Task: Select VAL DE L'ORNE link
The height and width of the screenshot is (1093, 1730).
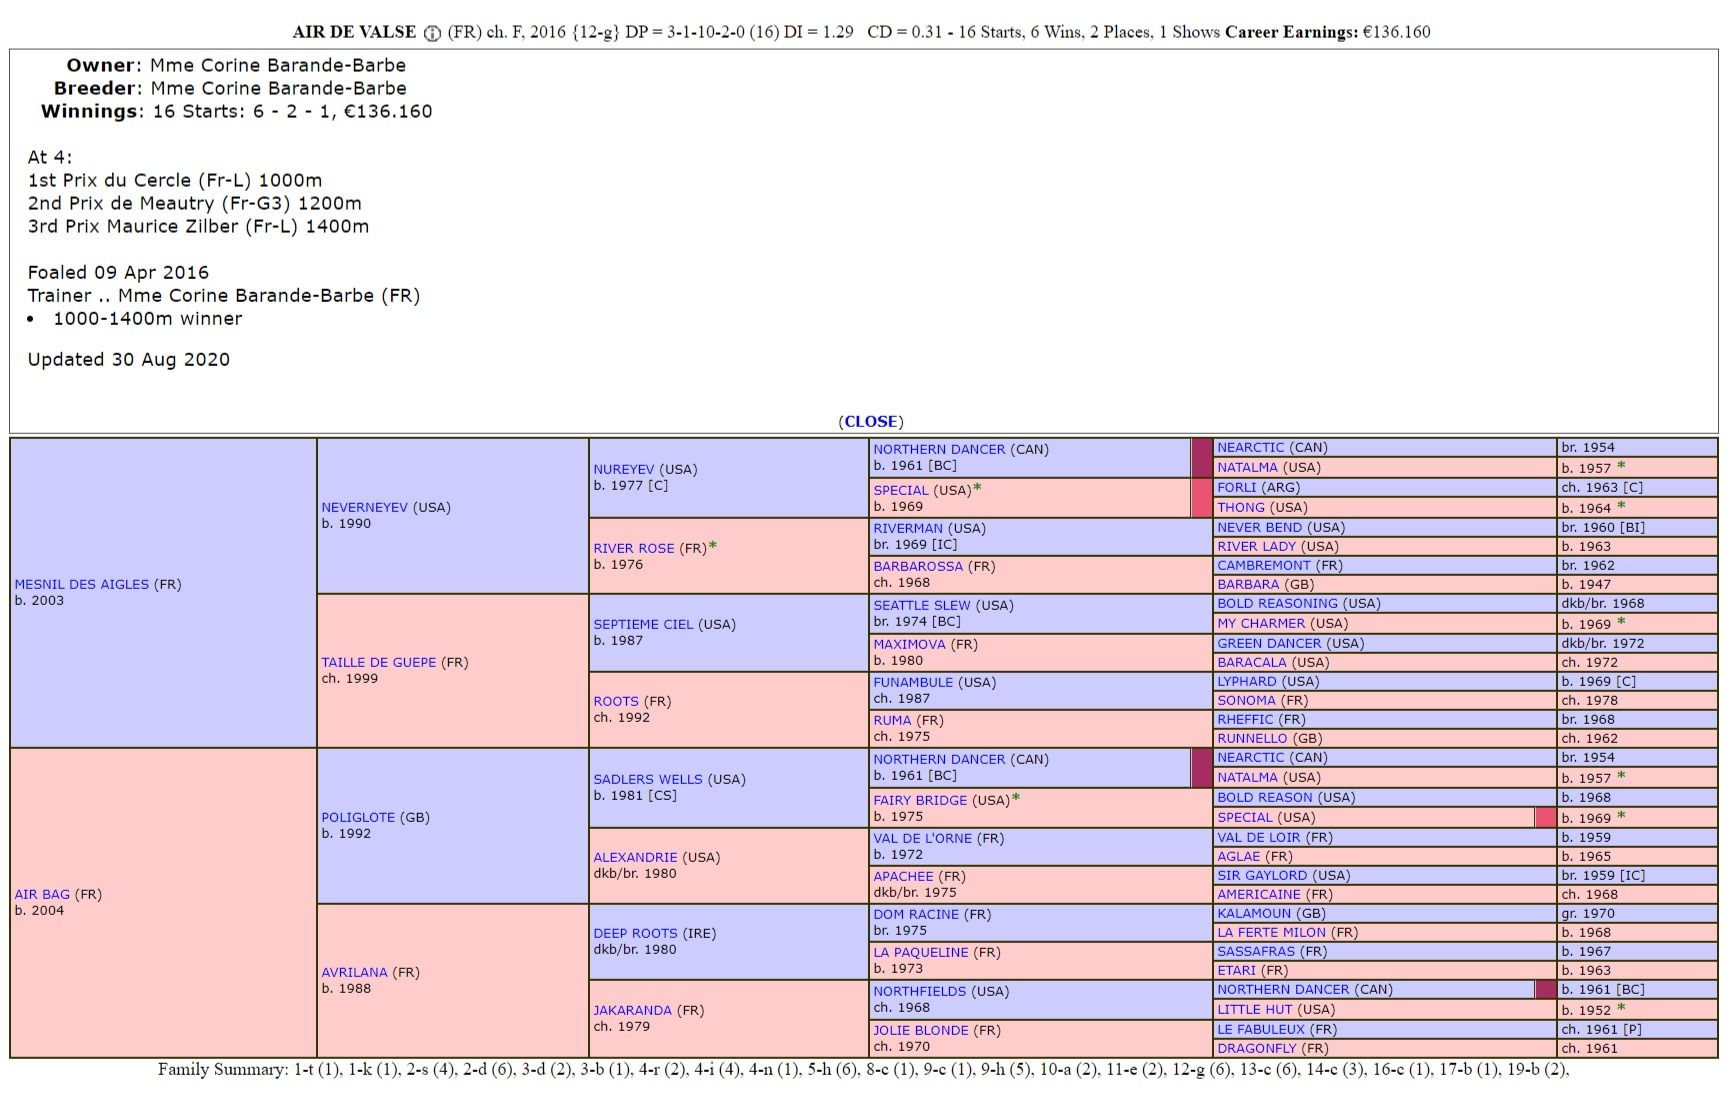Action: pos(923,838)
